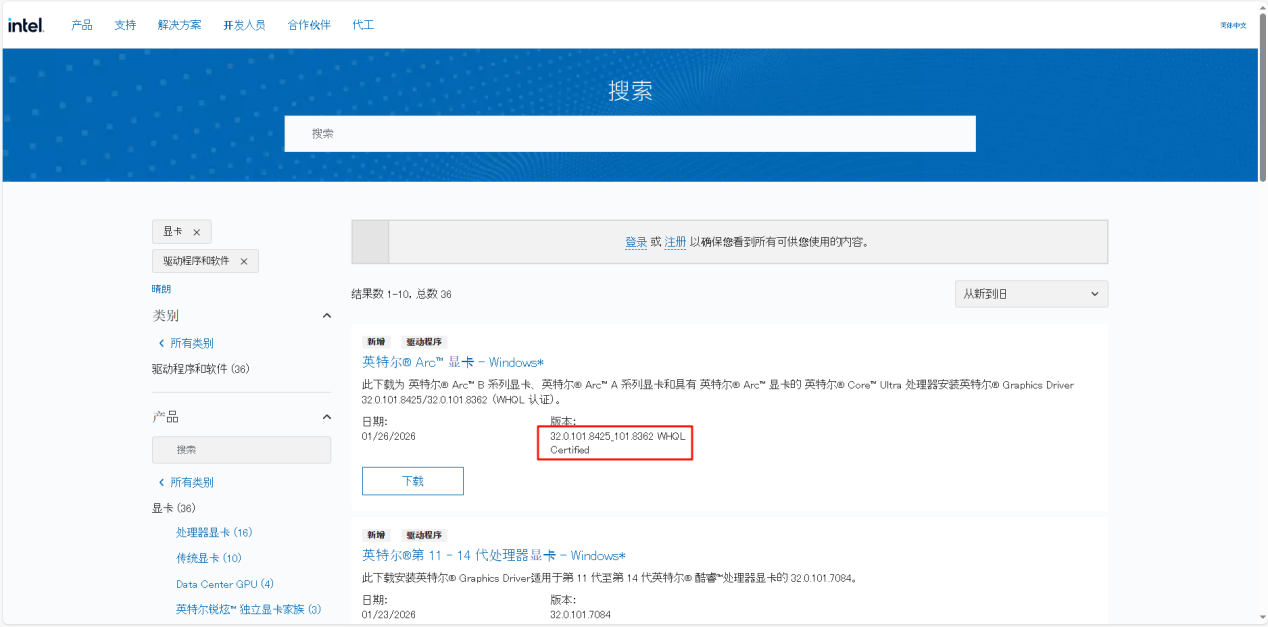Collapse the 类别 section chevron
This screenshot has height=627, width=1268.
326,316
